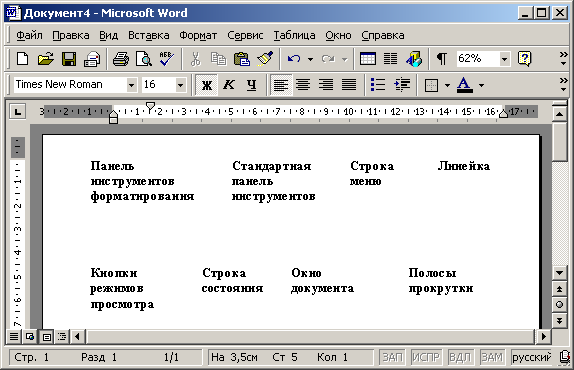Viewport: 574px width, 370px height.
Task: Open the Таблица menu
Action: pos(294,35)
